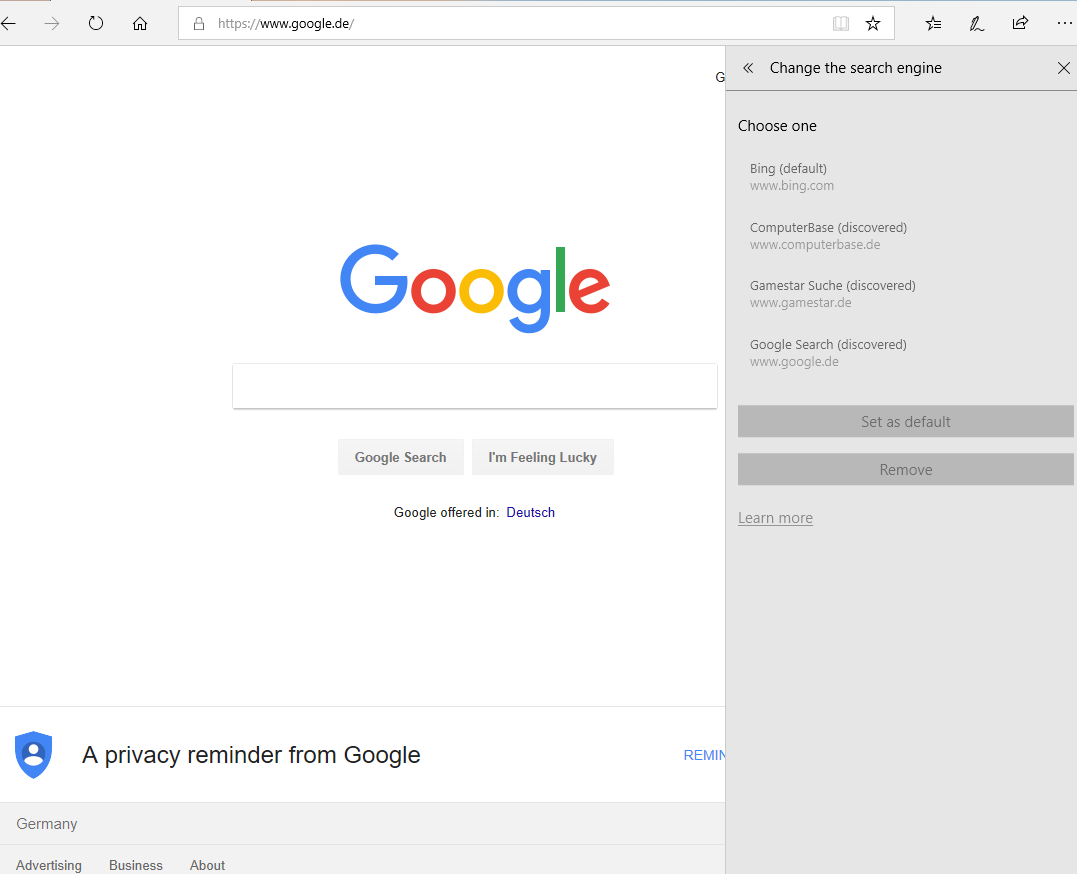Click the Germany footer text
The width and height of the screenshot is (1077, 874).
point(47,823)
